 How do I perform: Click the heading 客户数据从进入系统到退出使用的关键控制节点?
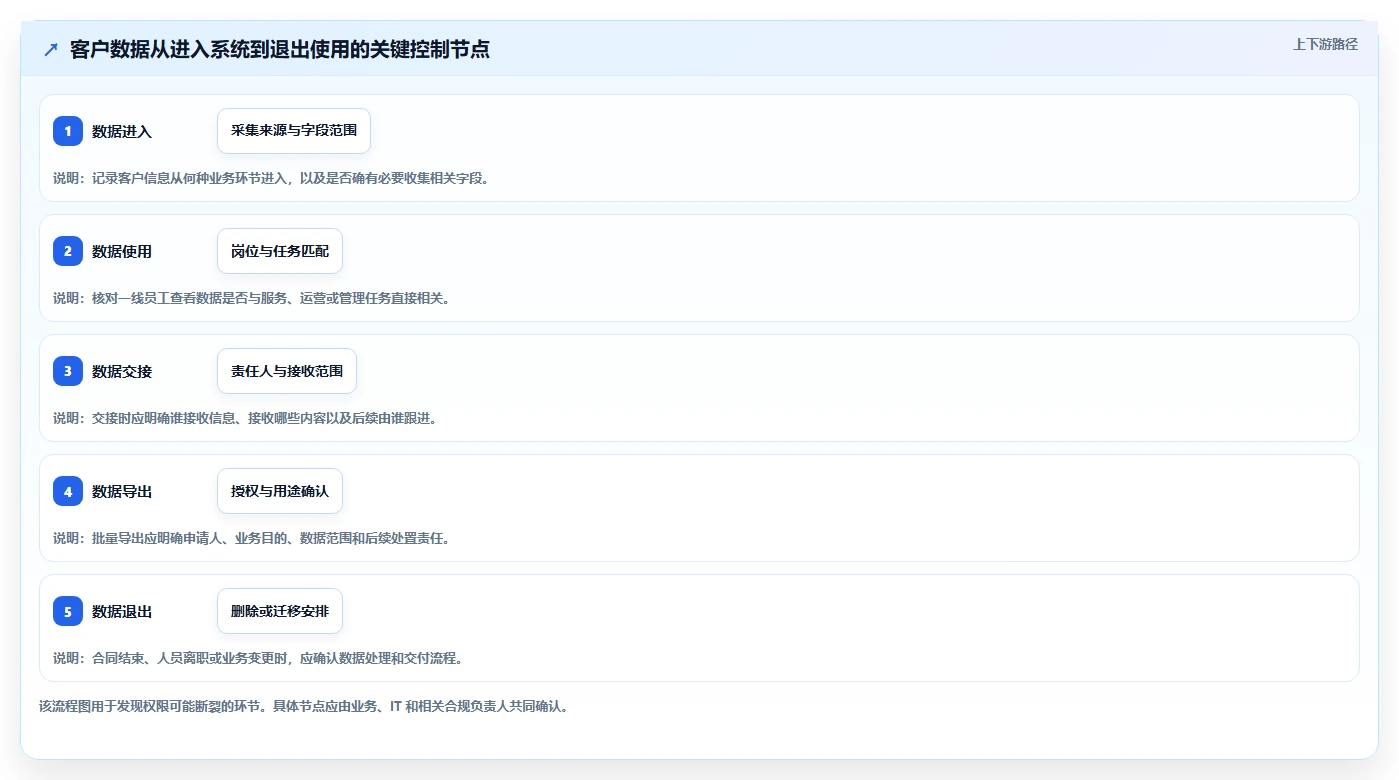pos(280,49)
